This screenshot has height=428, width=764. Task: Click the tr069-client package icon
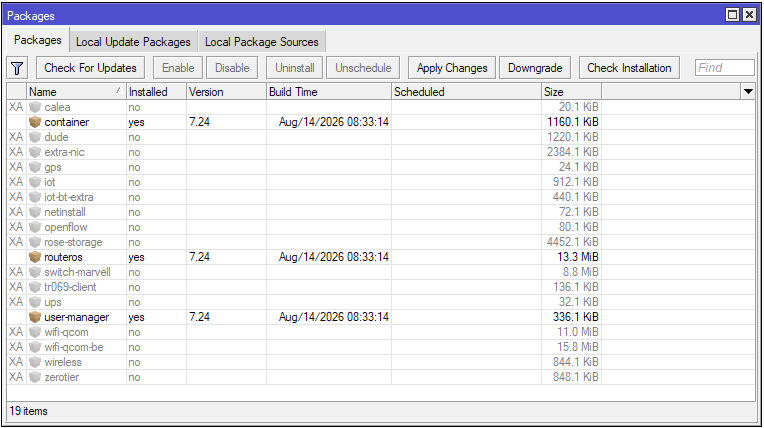tap(35, 287)
